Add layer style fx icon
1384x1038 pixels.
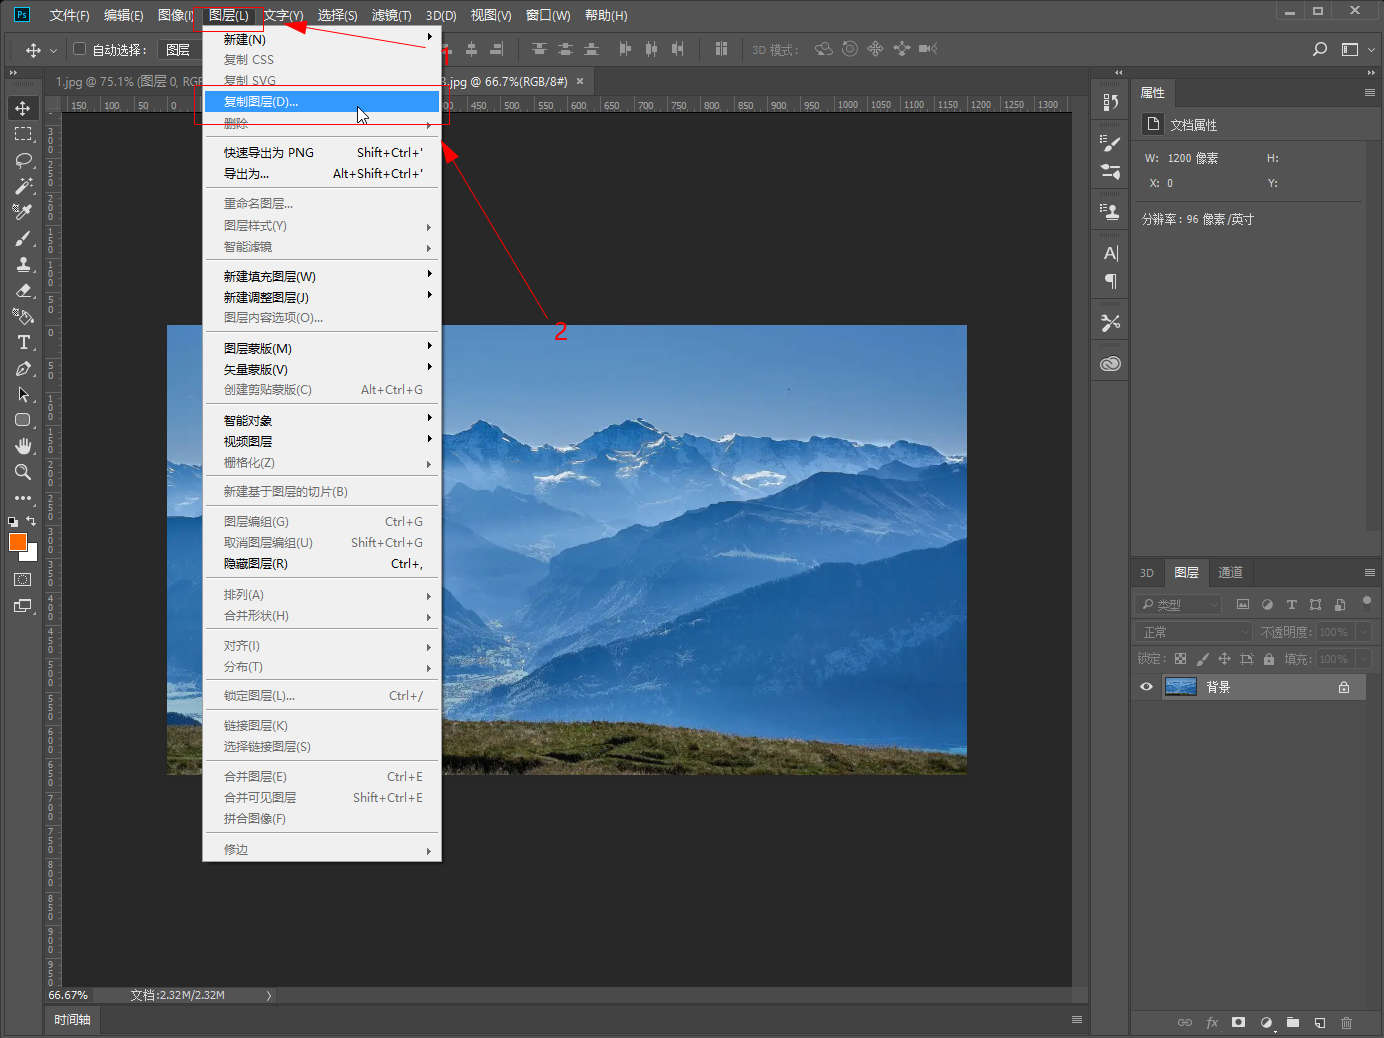[x=1212, y=1022]
